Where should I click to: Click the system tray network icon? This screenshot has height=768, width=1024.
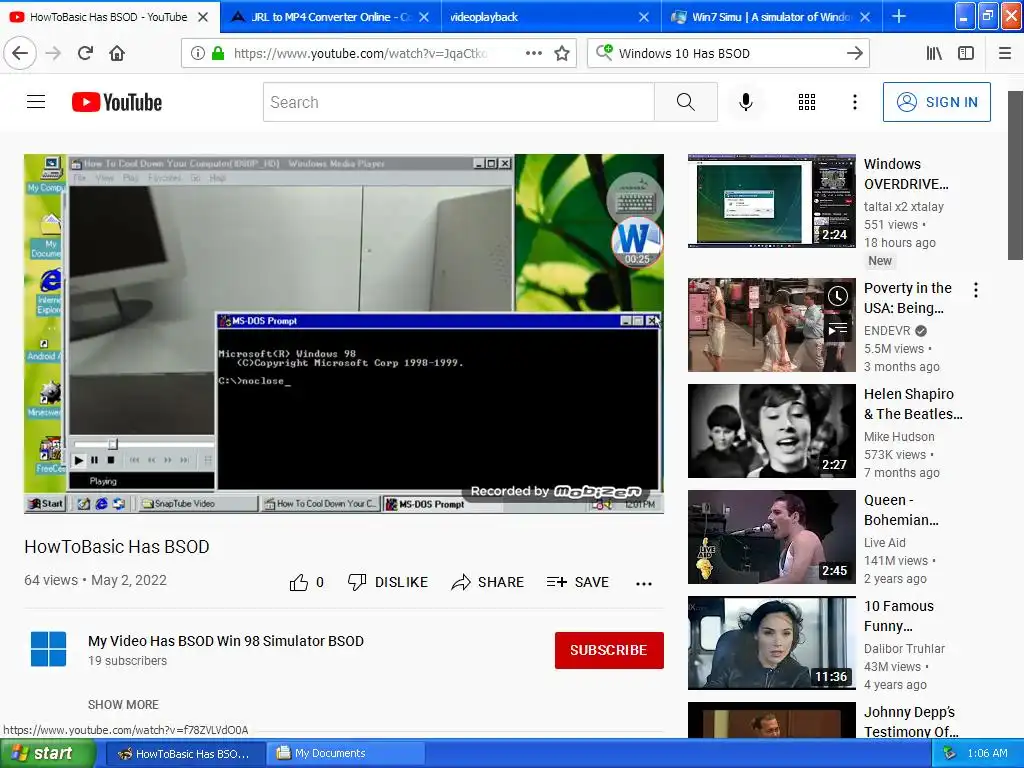tap(950, 753)
